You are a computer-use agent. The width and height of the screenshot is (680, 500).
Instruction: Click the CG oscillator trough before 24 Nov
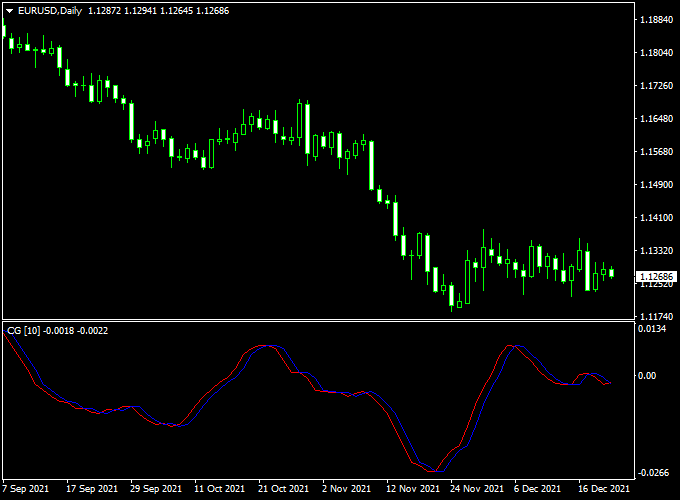[x=431, y=470]
